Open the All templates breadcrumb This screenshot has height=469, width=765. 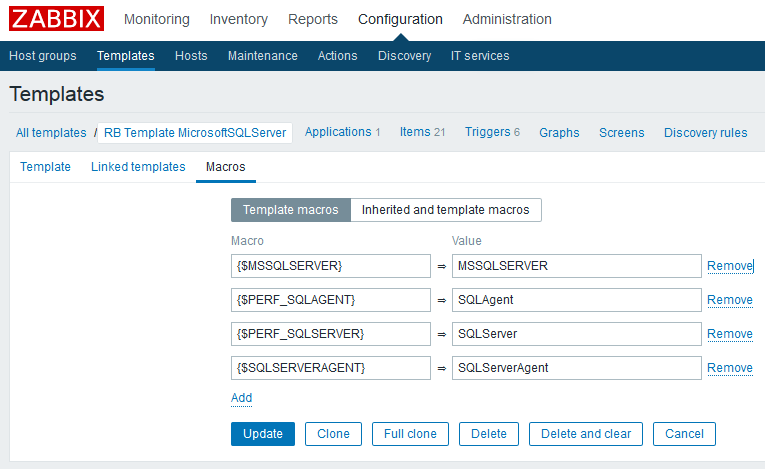51,133
